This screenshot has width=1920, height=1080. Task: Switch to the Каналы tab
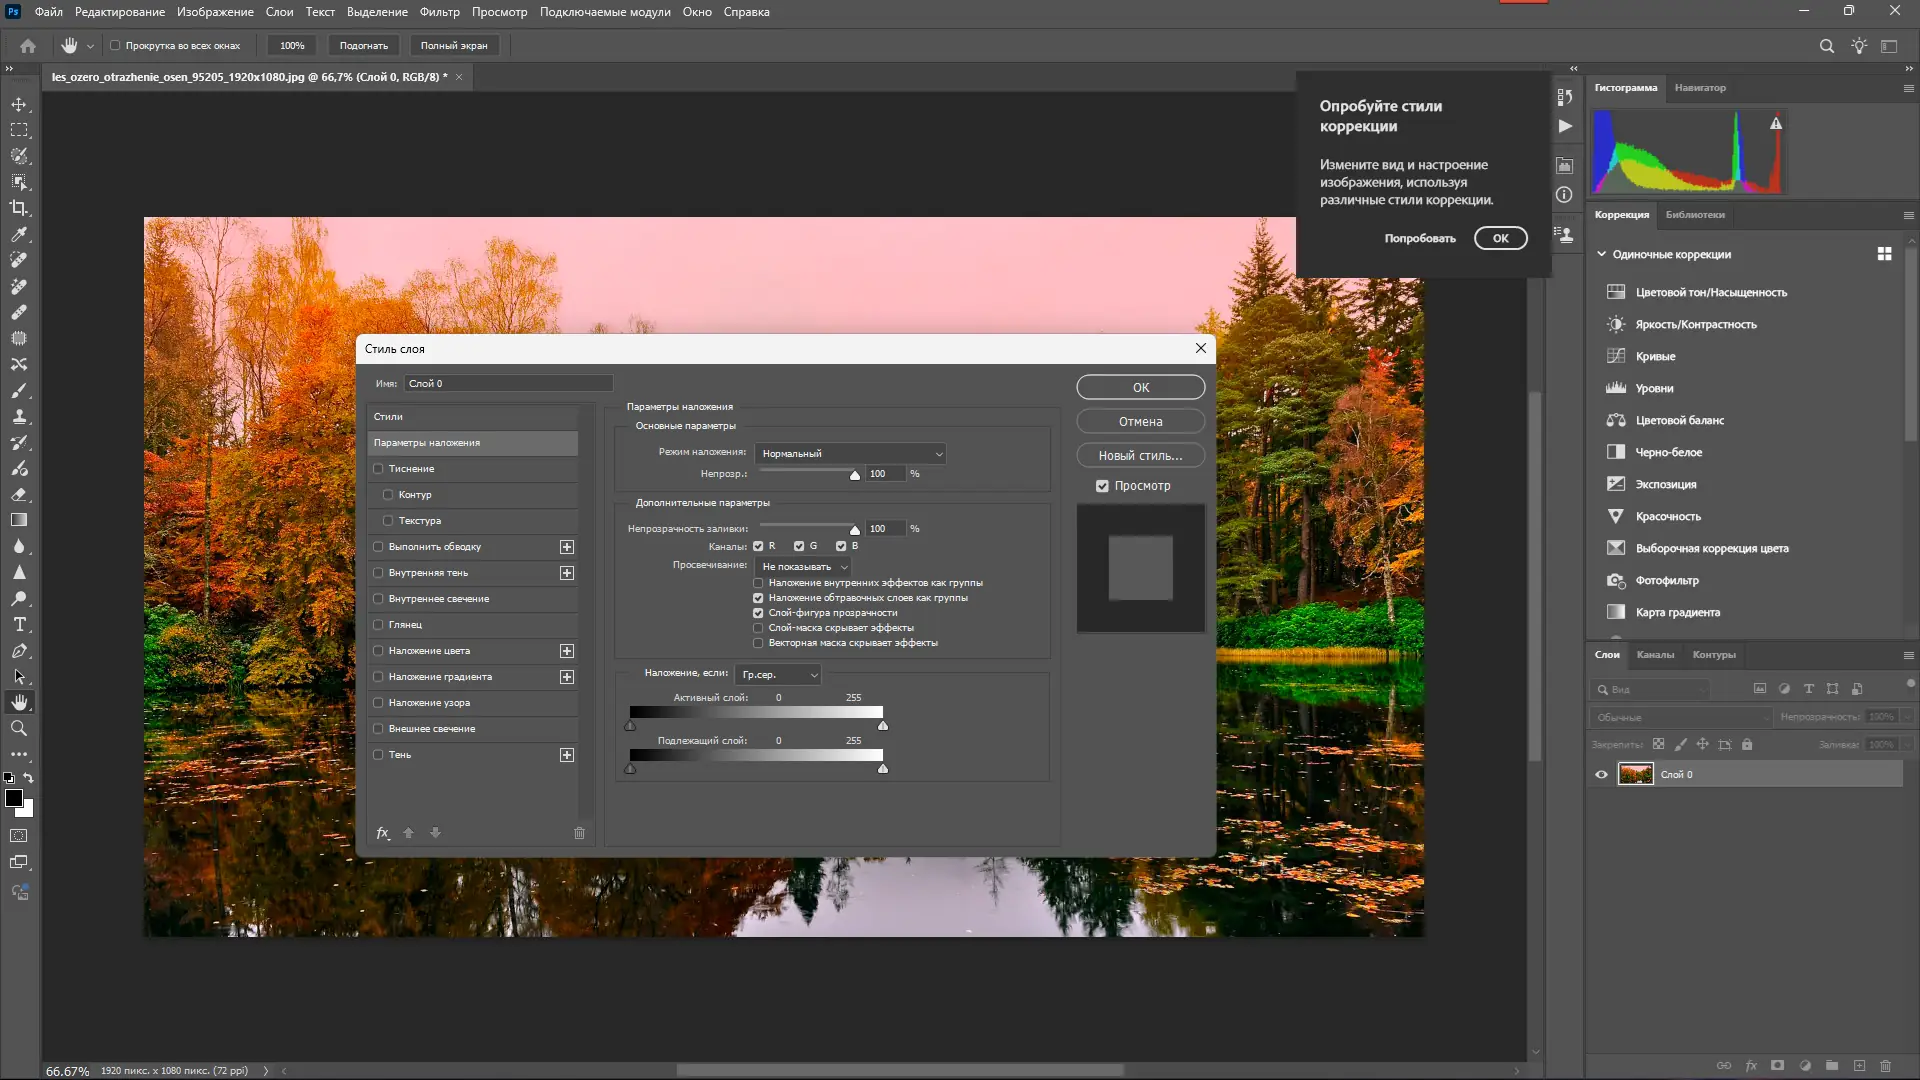(1655, 655)
